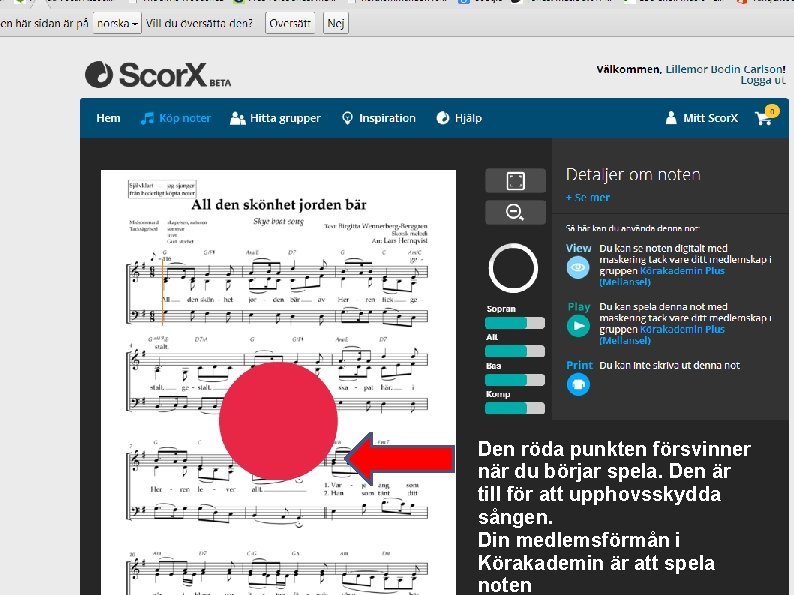Image resolution: width=794 pixels, height=595 pixels.
Task: Click the ScorX logo
Action: point(157,75)
